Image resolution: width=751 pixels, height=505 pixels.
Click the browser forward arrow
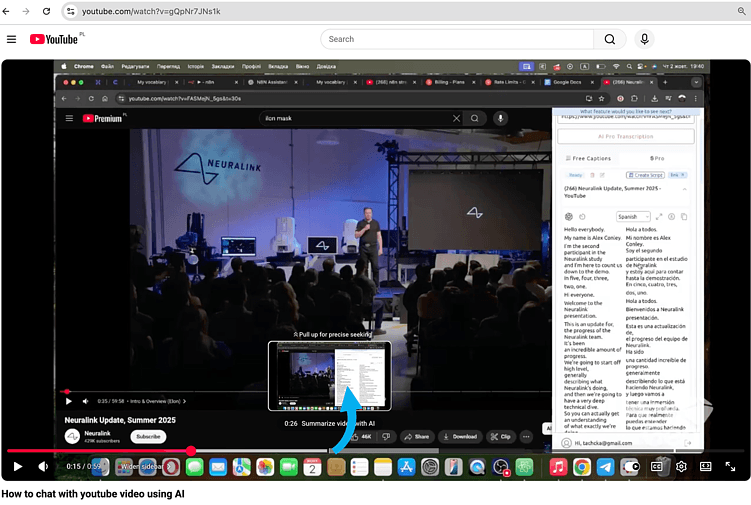coord(26,11)
